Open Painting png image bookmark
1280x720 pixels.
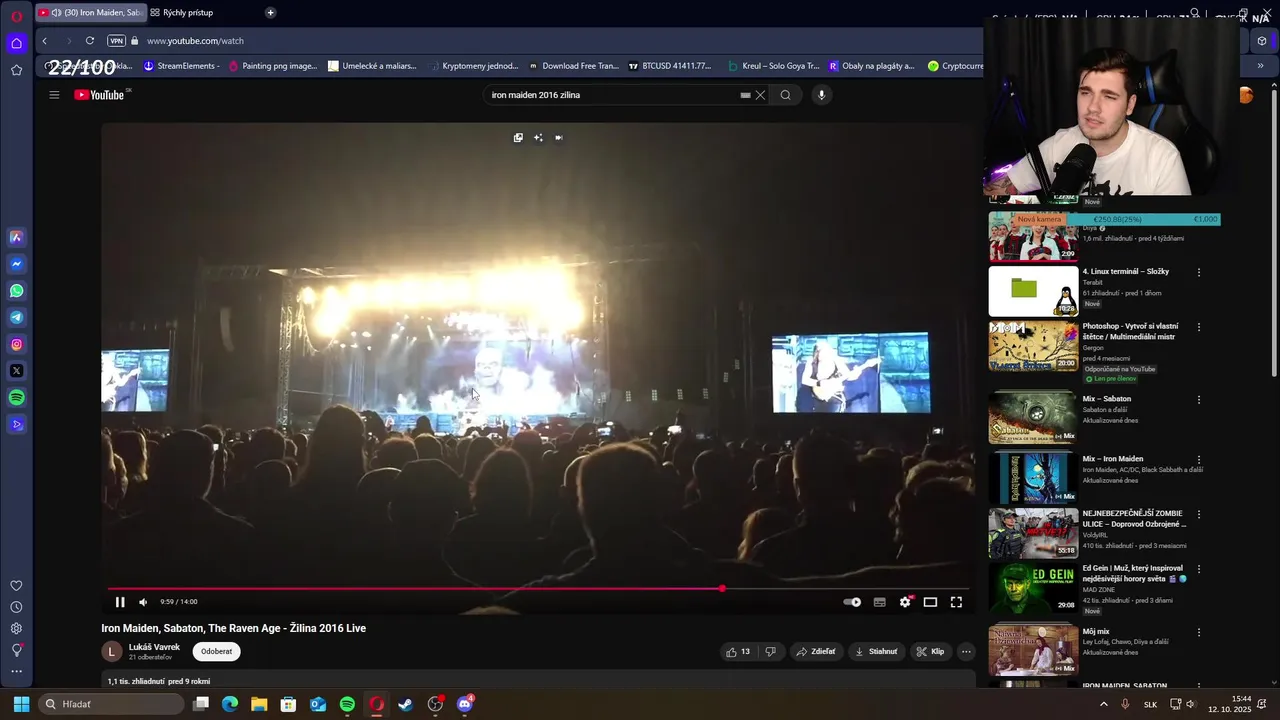pyautogui.click(x=272, y=66)
